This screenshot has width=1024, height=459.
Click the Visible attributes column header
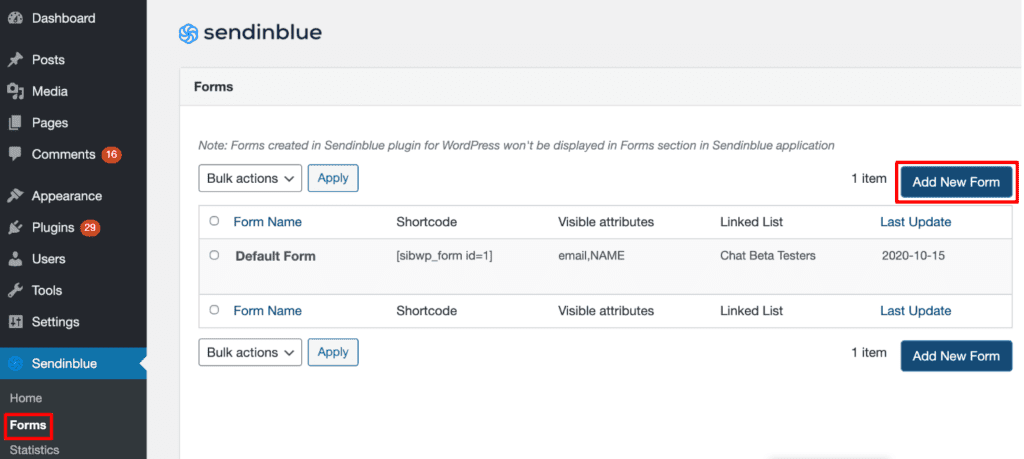(x=606, y=222)
